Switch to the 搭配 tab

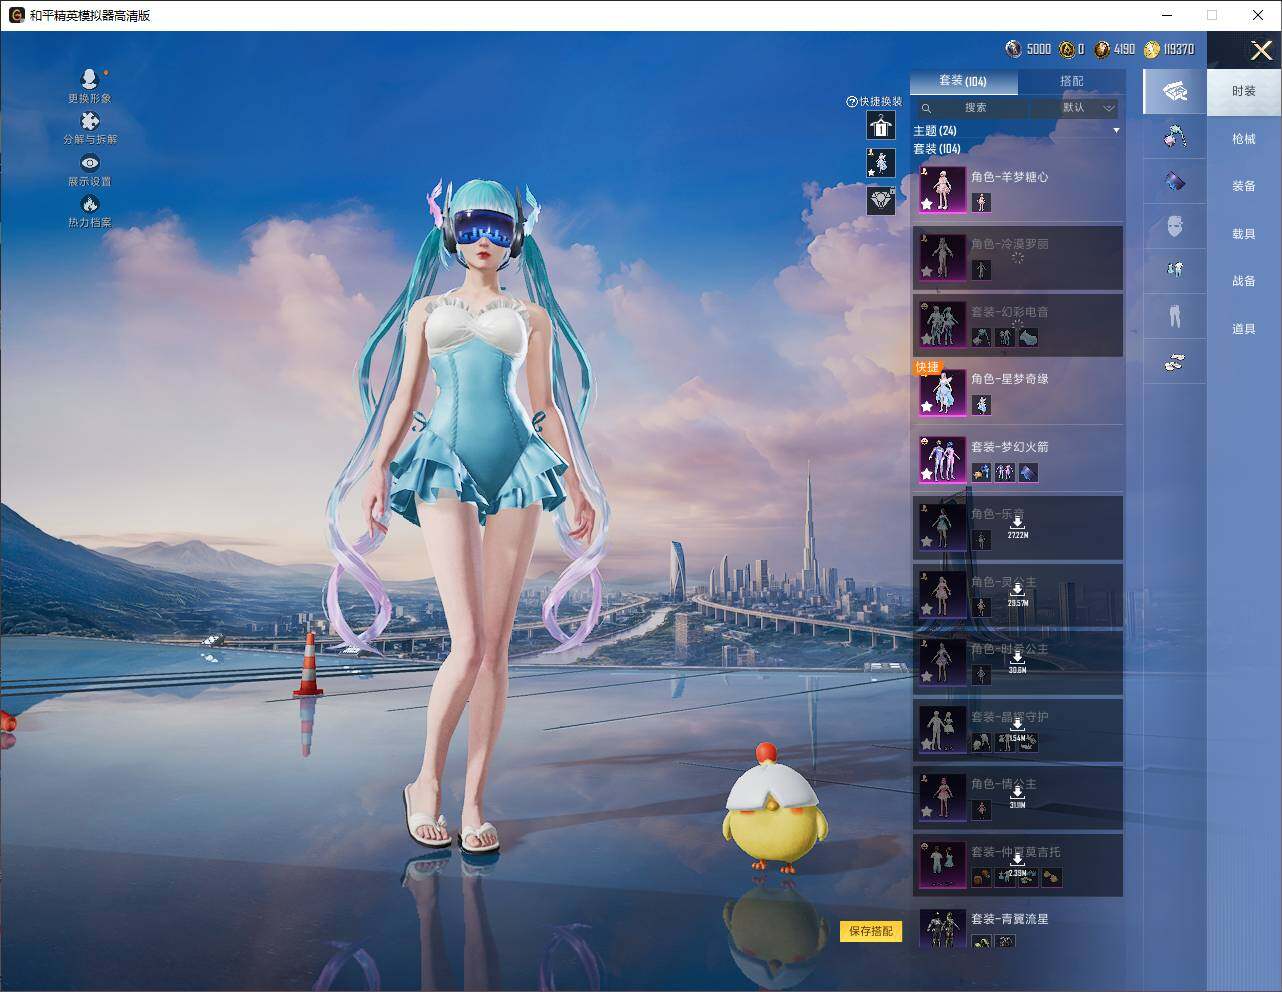[x=1071, y=81]
